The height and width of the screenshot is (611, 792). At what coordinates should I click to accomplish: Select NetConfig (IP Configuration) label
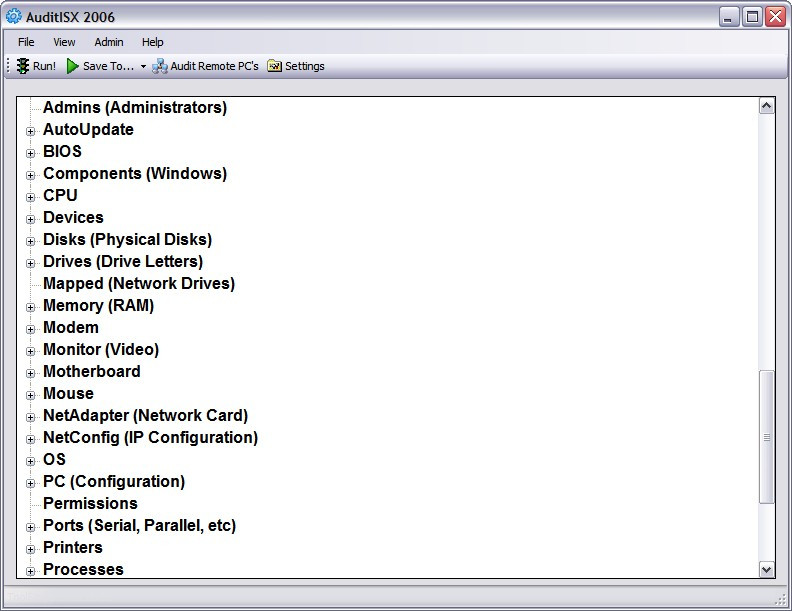point(151,438)
